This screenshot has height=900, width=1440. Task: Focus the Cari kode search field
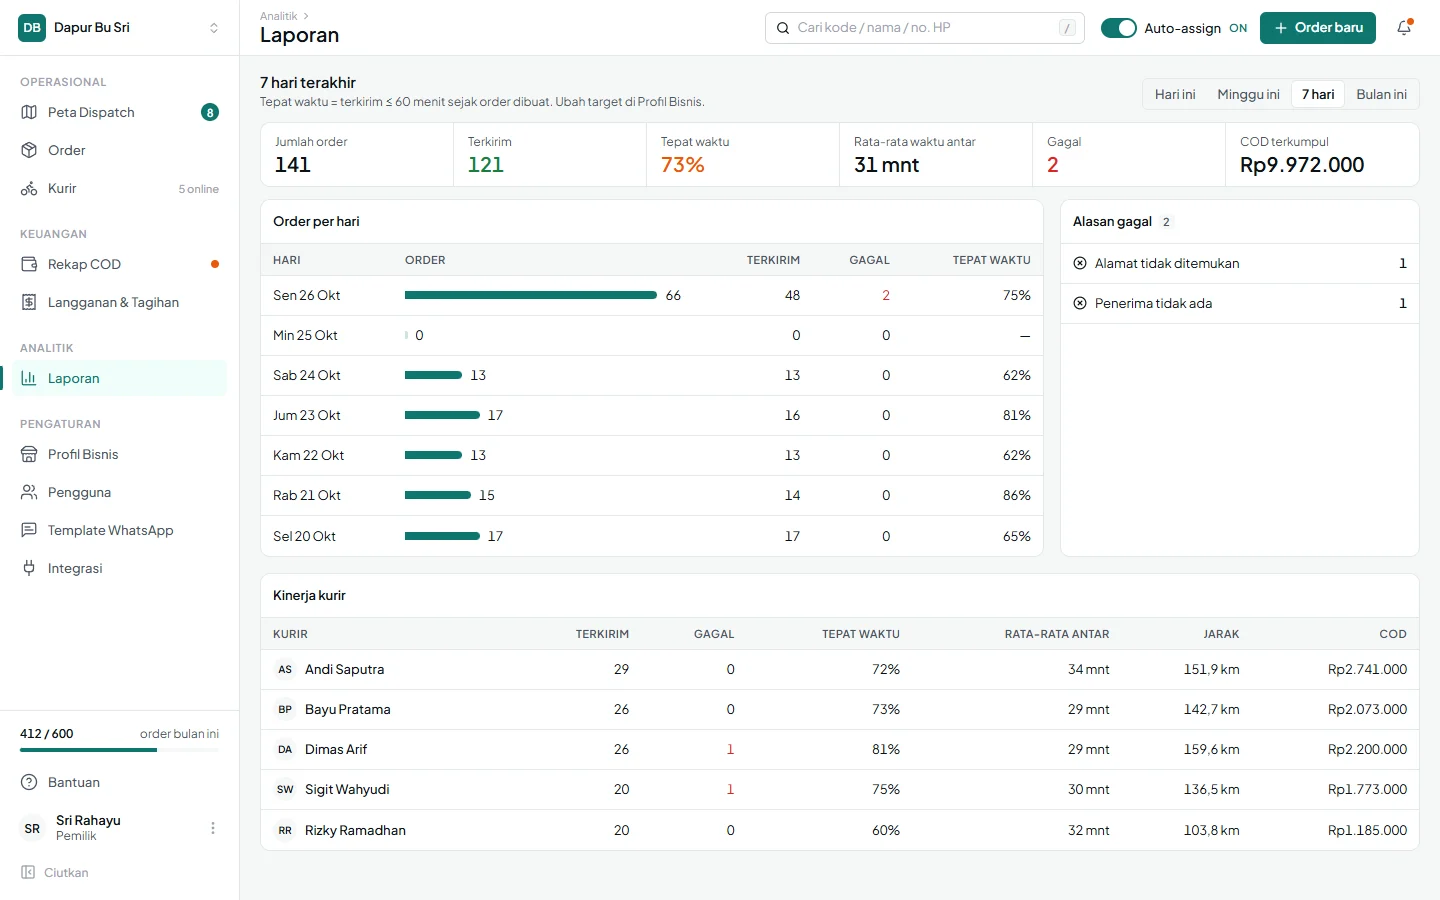(x=925, y=28)
